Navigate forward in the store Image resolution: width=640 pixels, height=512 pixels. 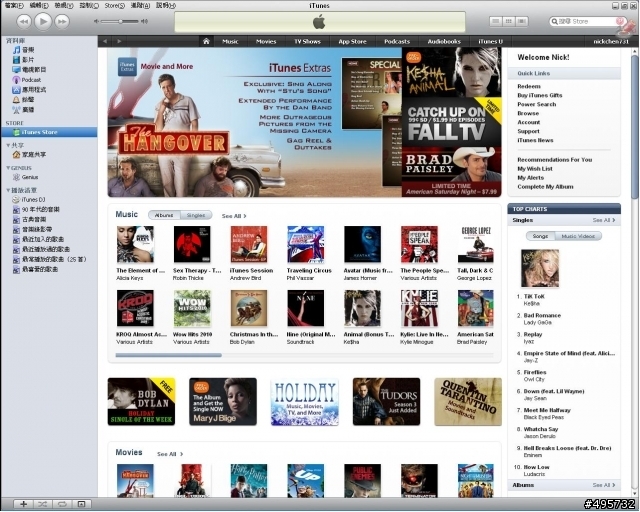[x=119, y=41]
